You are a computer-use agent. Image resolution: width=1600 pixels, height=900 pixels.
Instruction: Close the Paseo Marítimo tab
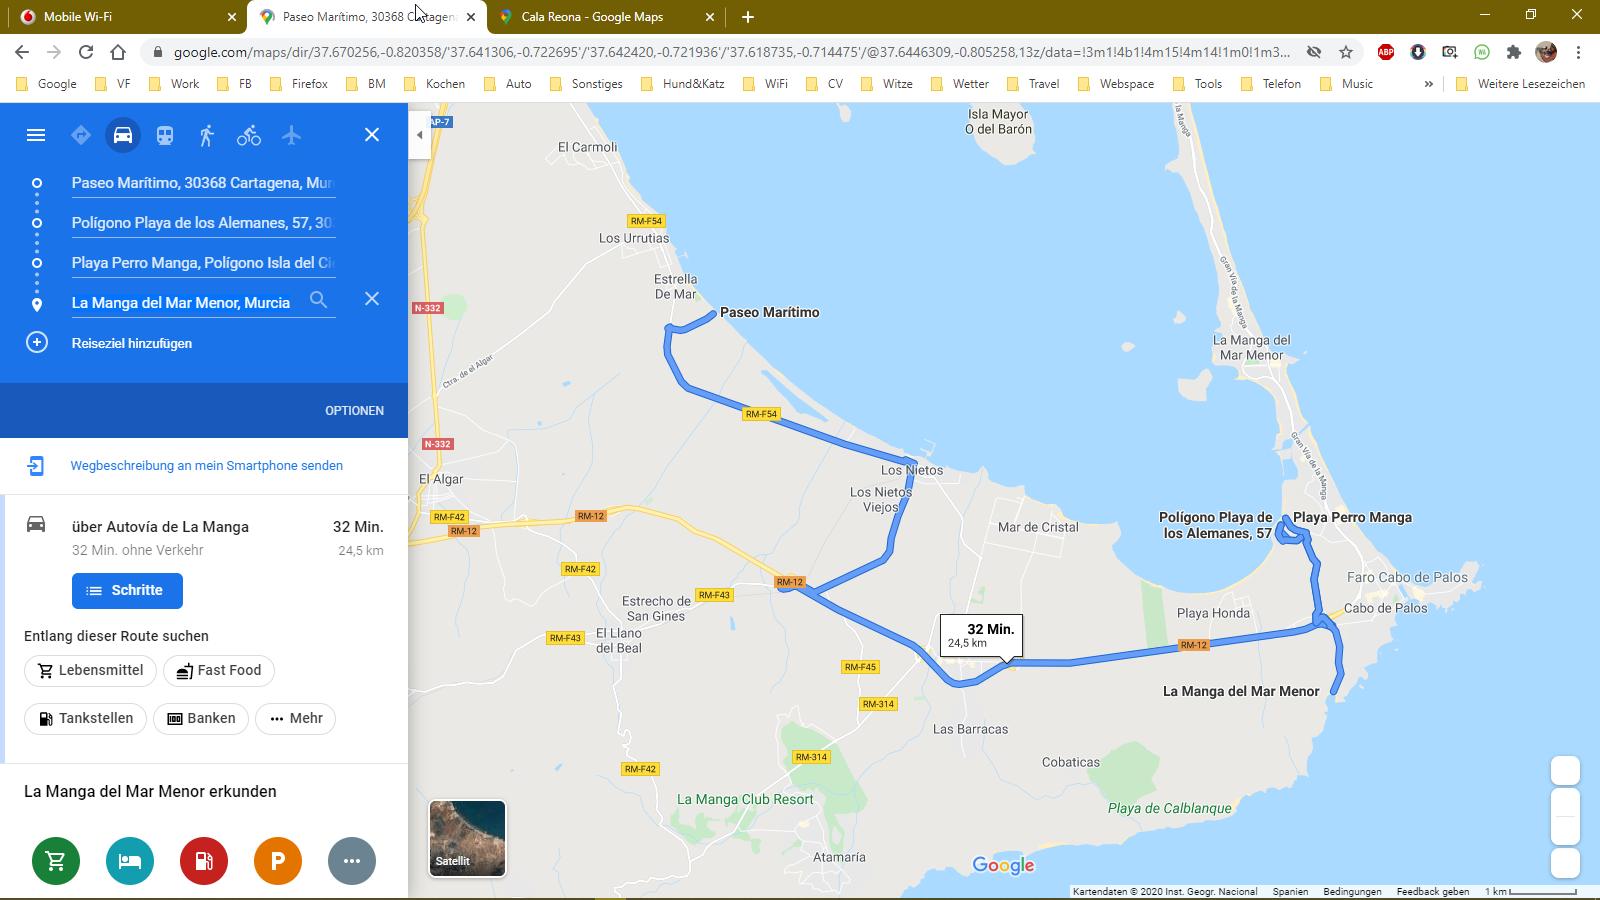[471, 17]
